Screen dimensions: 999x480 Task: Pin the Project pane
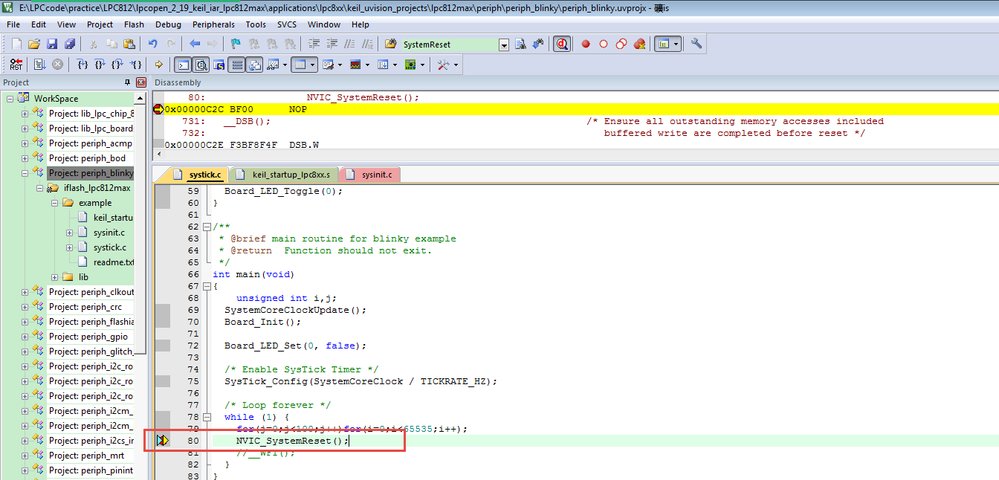click(127, 82)
